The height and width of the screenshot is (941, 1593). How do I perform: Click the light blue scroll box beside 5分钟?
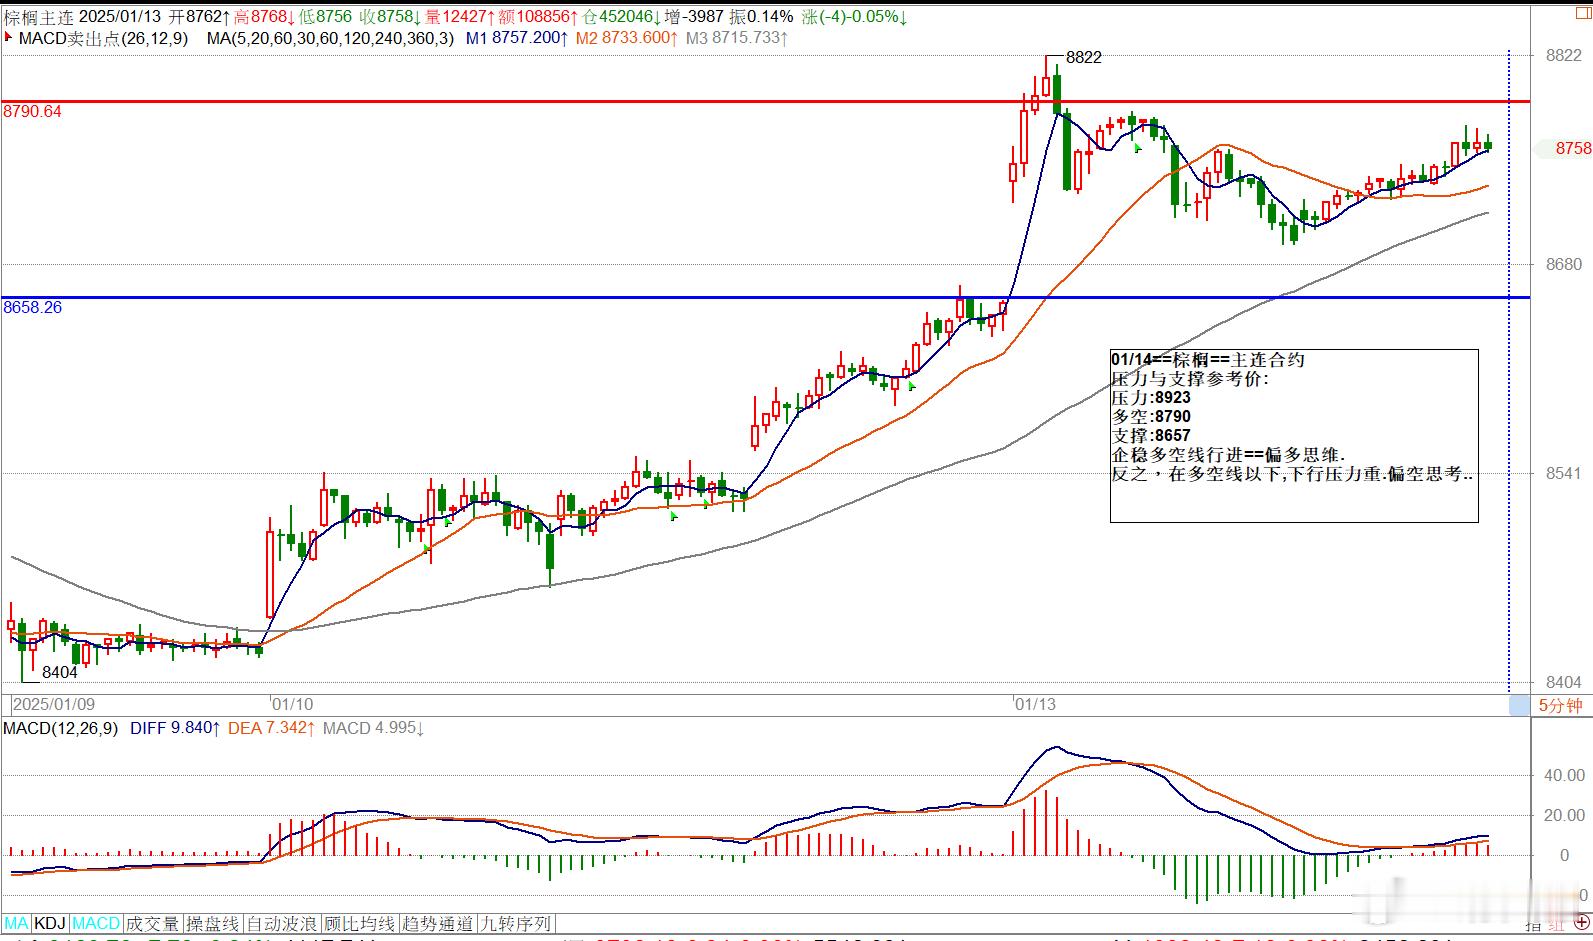click(x=1520, y=705)
